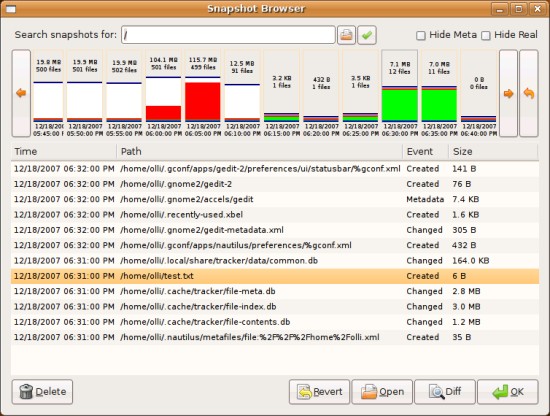The width and height of the screenshot is (550, 416).
Task: Select the 06:30:00 PM green snapshot bar
Action: 400,94
